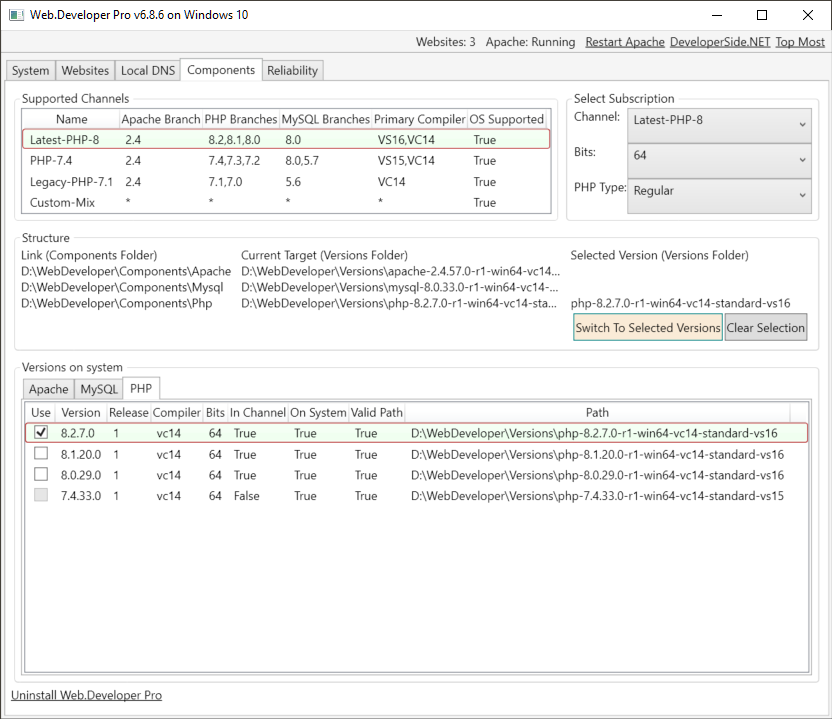Click the Valid Path column header
832x719 pixels.
click(377, 412)
